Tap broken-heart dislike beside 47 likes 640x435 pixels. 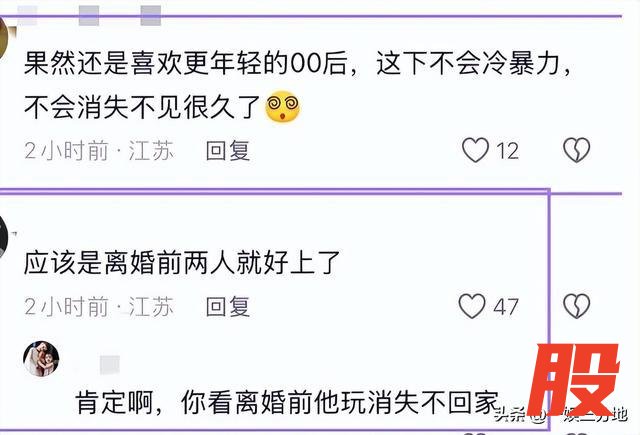[x=576, y=306]
